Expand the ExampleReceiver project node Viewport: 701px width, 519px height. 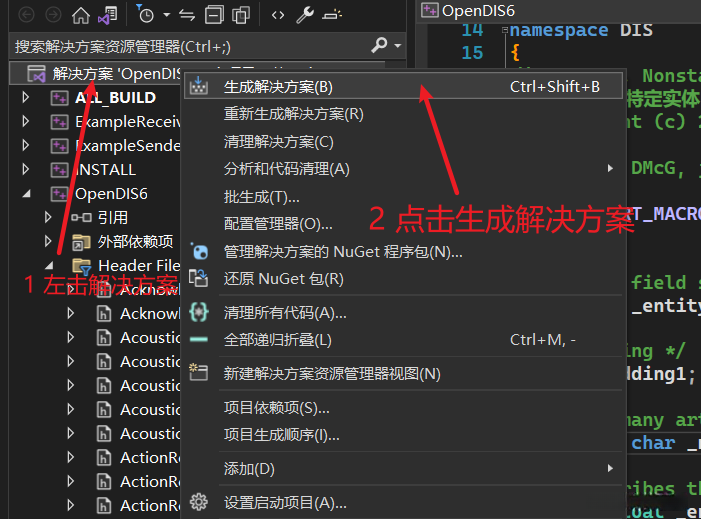25,121
